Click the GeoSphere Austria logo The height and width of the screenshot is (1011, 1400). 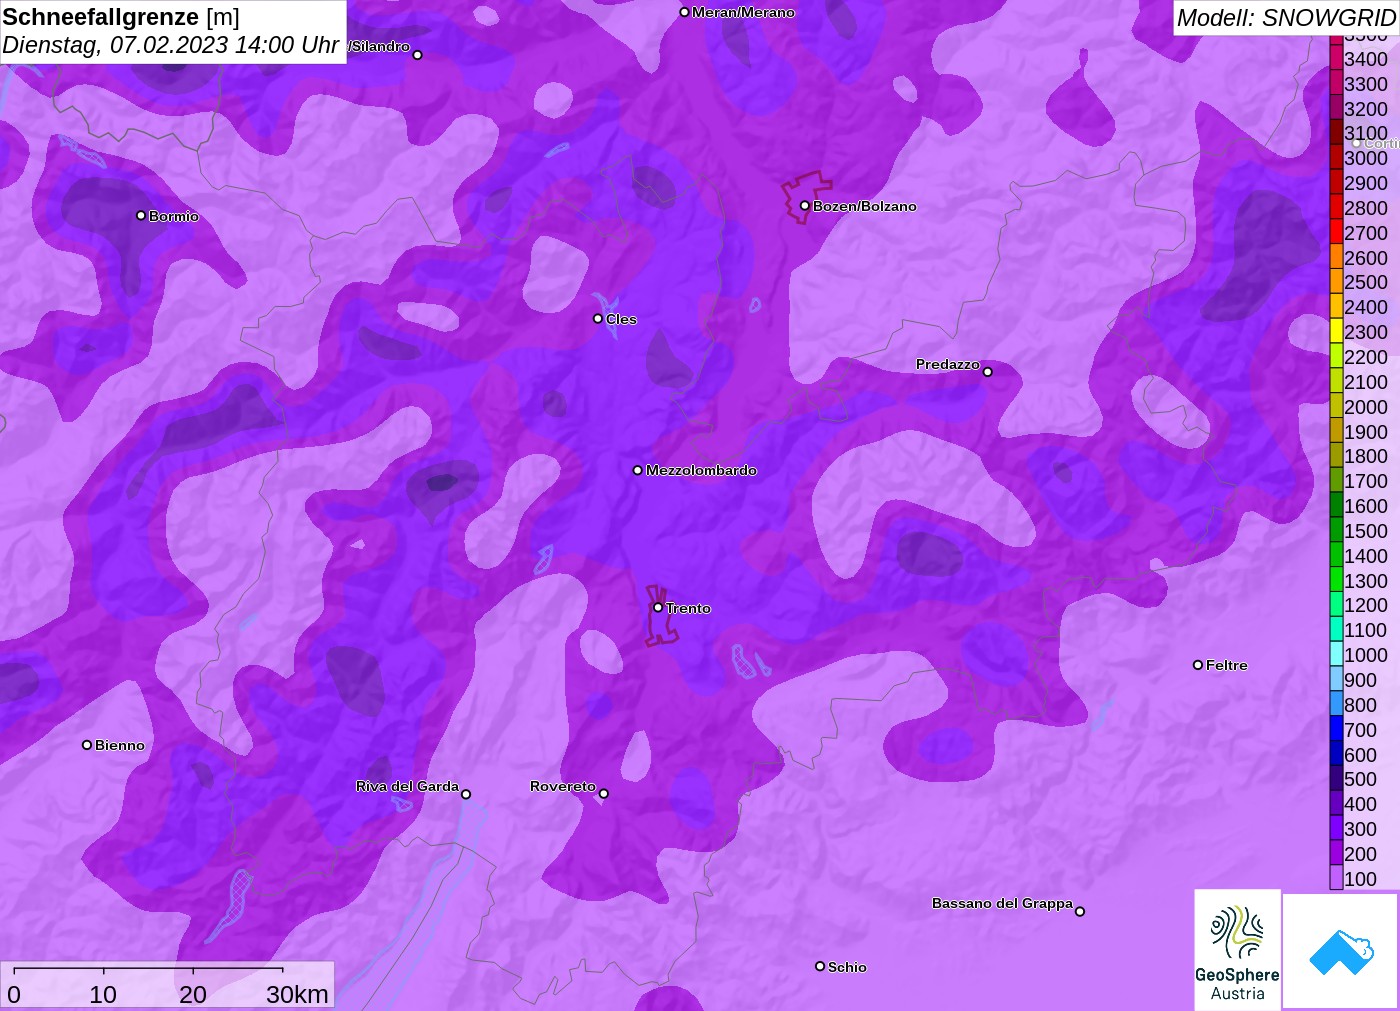point(1237,949)
